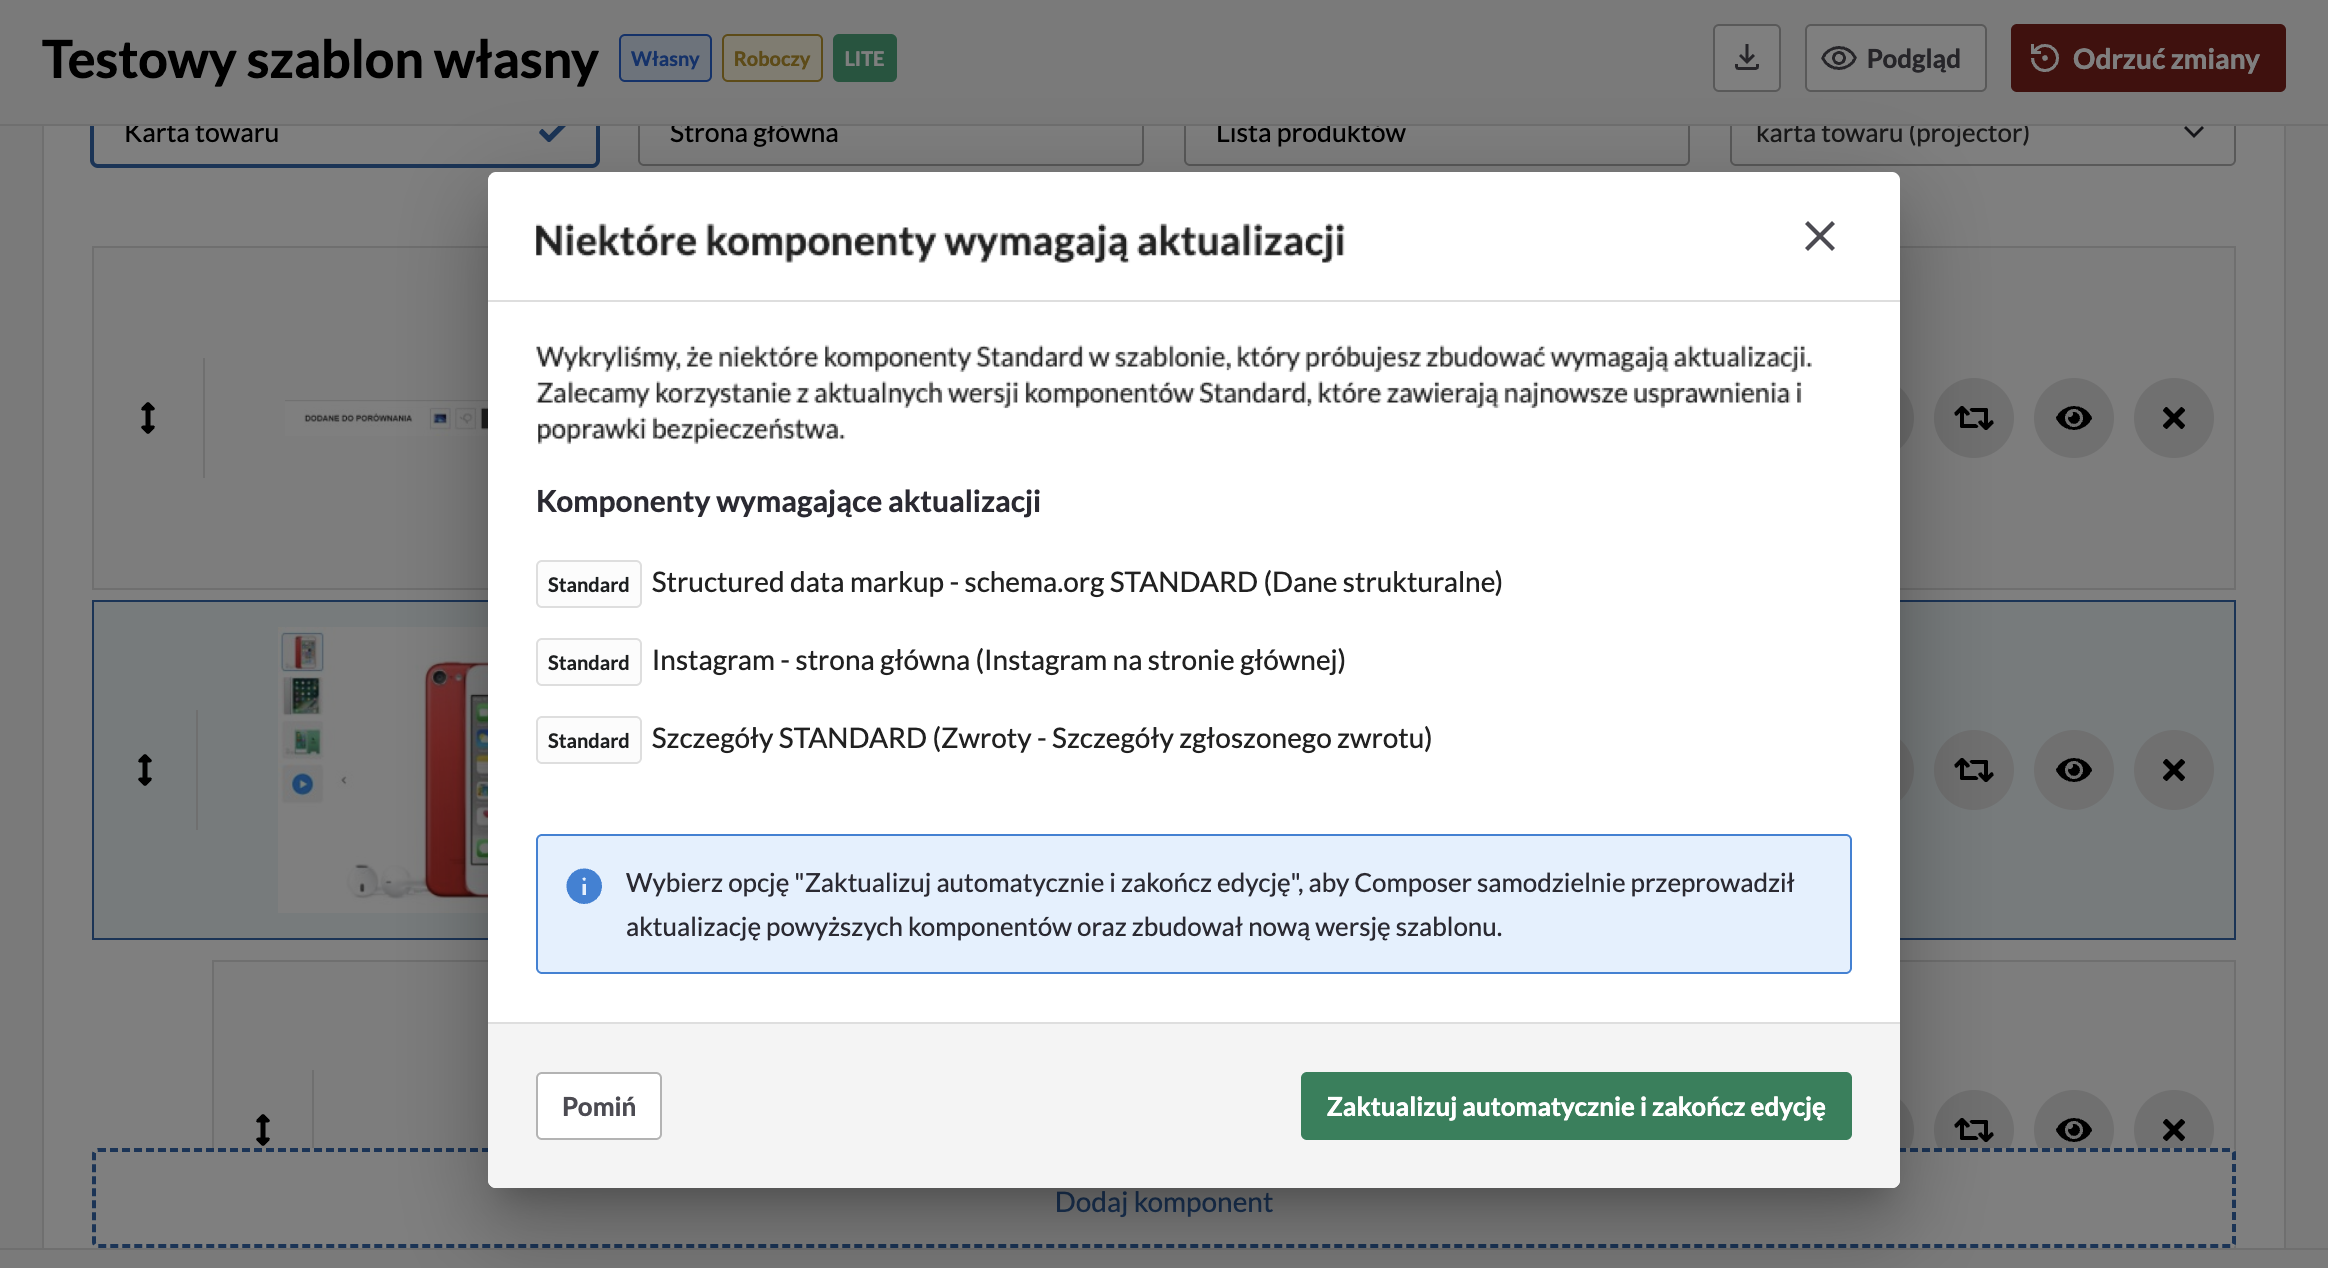Click the download template icon
The image size is (2328, 1268).
pyautogui.click(x=1746, y=58)
